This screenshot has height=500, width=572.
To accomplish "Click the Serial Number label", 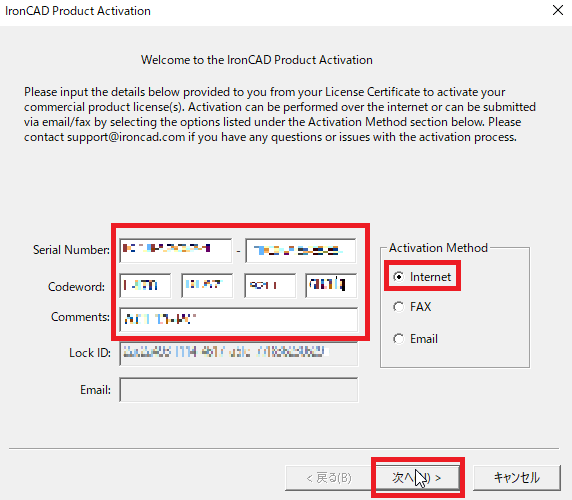I will pos(71,250).
